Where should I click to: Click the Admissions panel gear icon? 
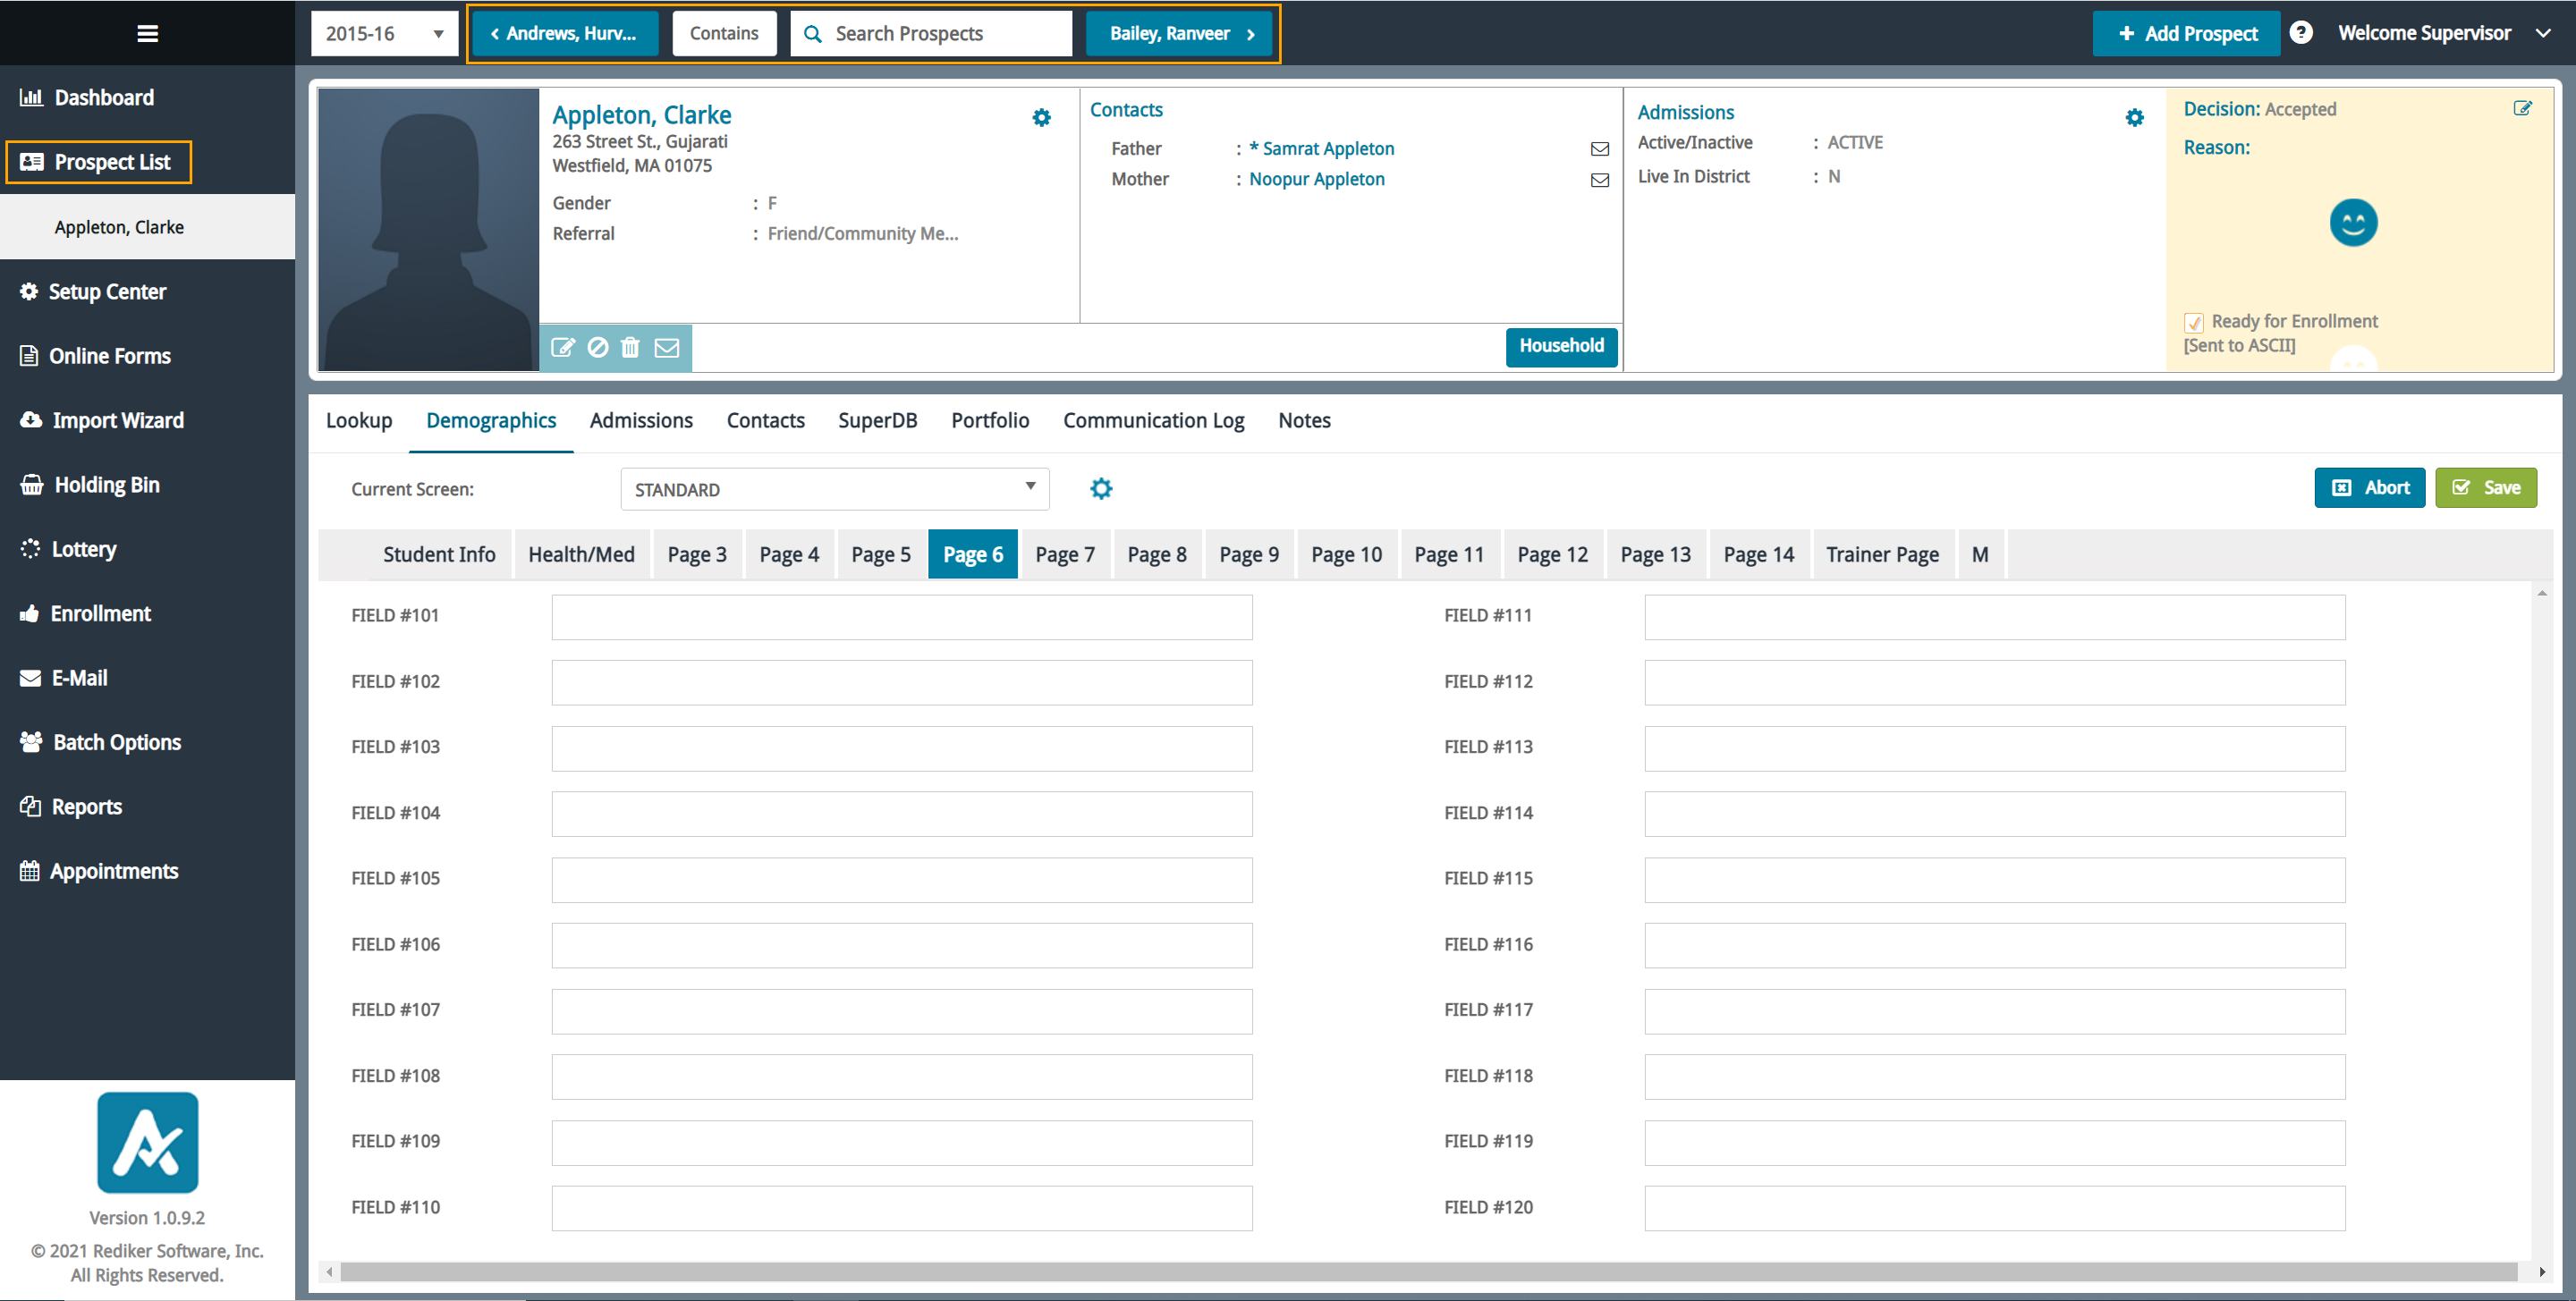pyautogui.click(x=2134, y=118)
